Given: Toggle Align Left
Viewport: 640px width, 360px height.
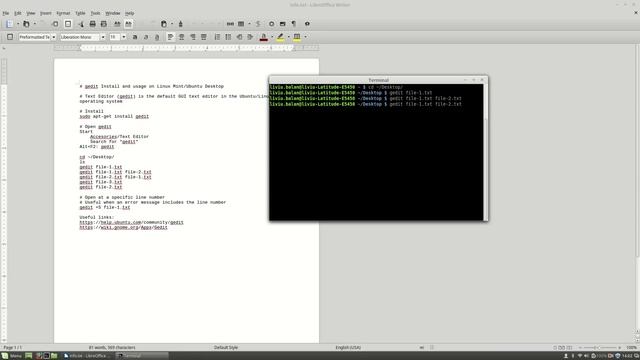Looking at the screenshot, I should click(x=170, y=37).
